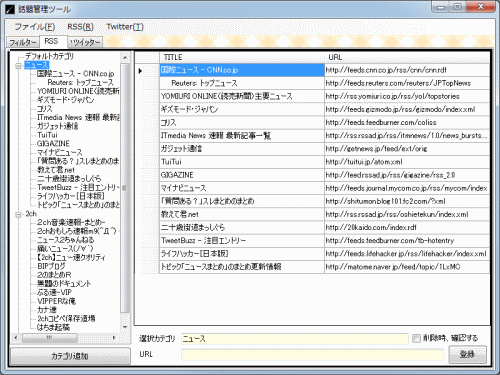Open the ファイル(F) menu
The height and width of the screenshot is (375, 500).
(35, 27)
